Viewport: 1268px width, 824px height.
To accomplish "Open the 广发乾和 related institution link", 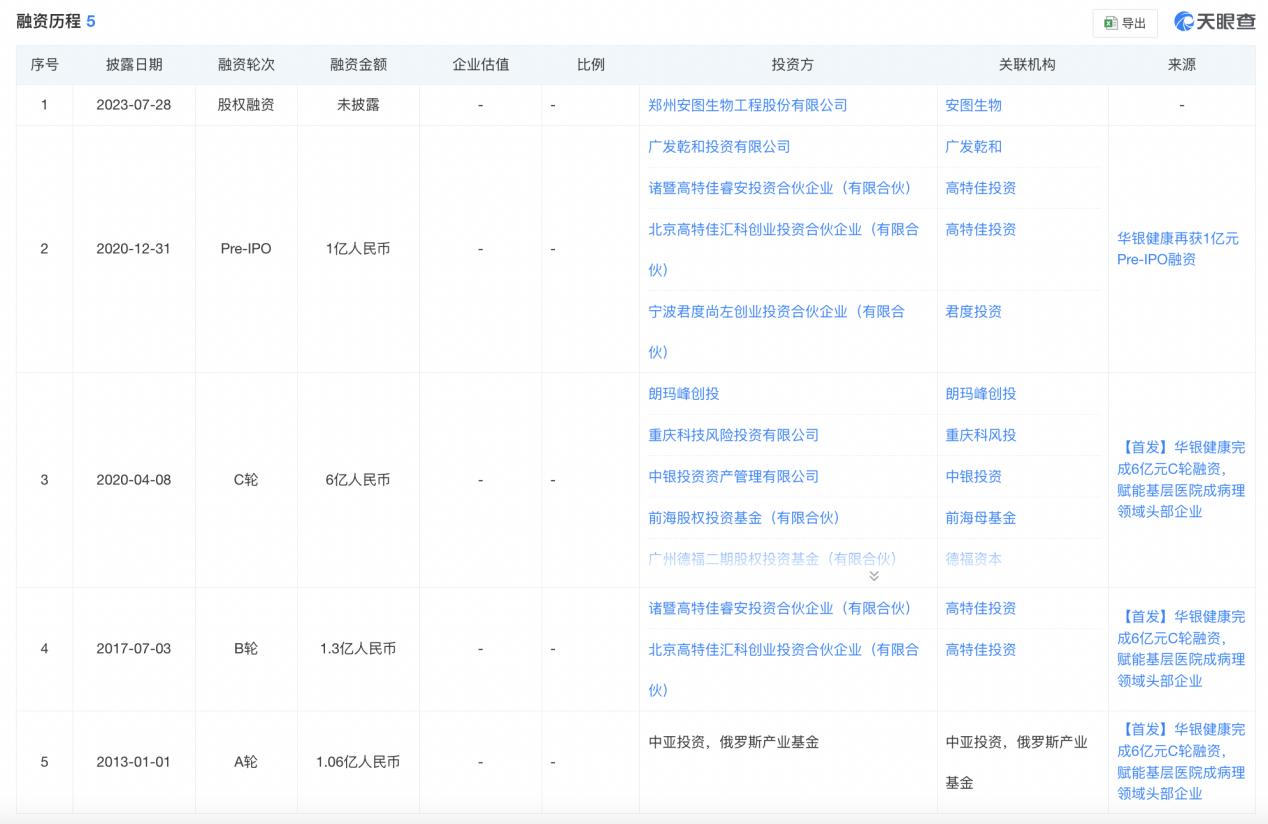I will 973,146.
